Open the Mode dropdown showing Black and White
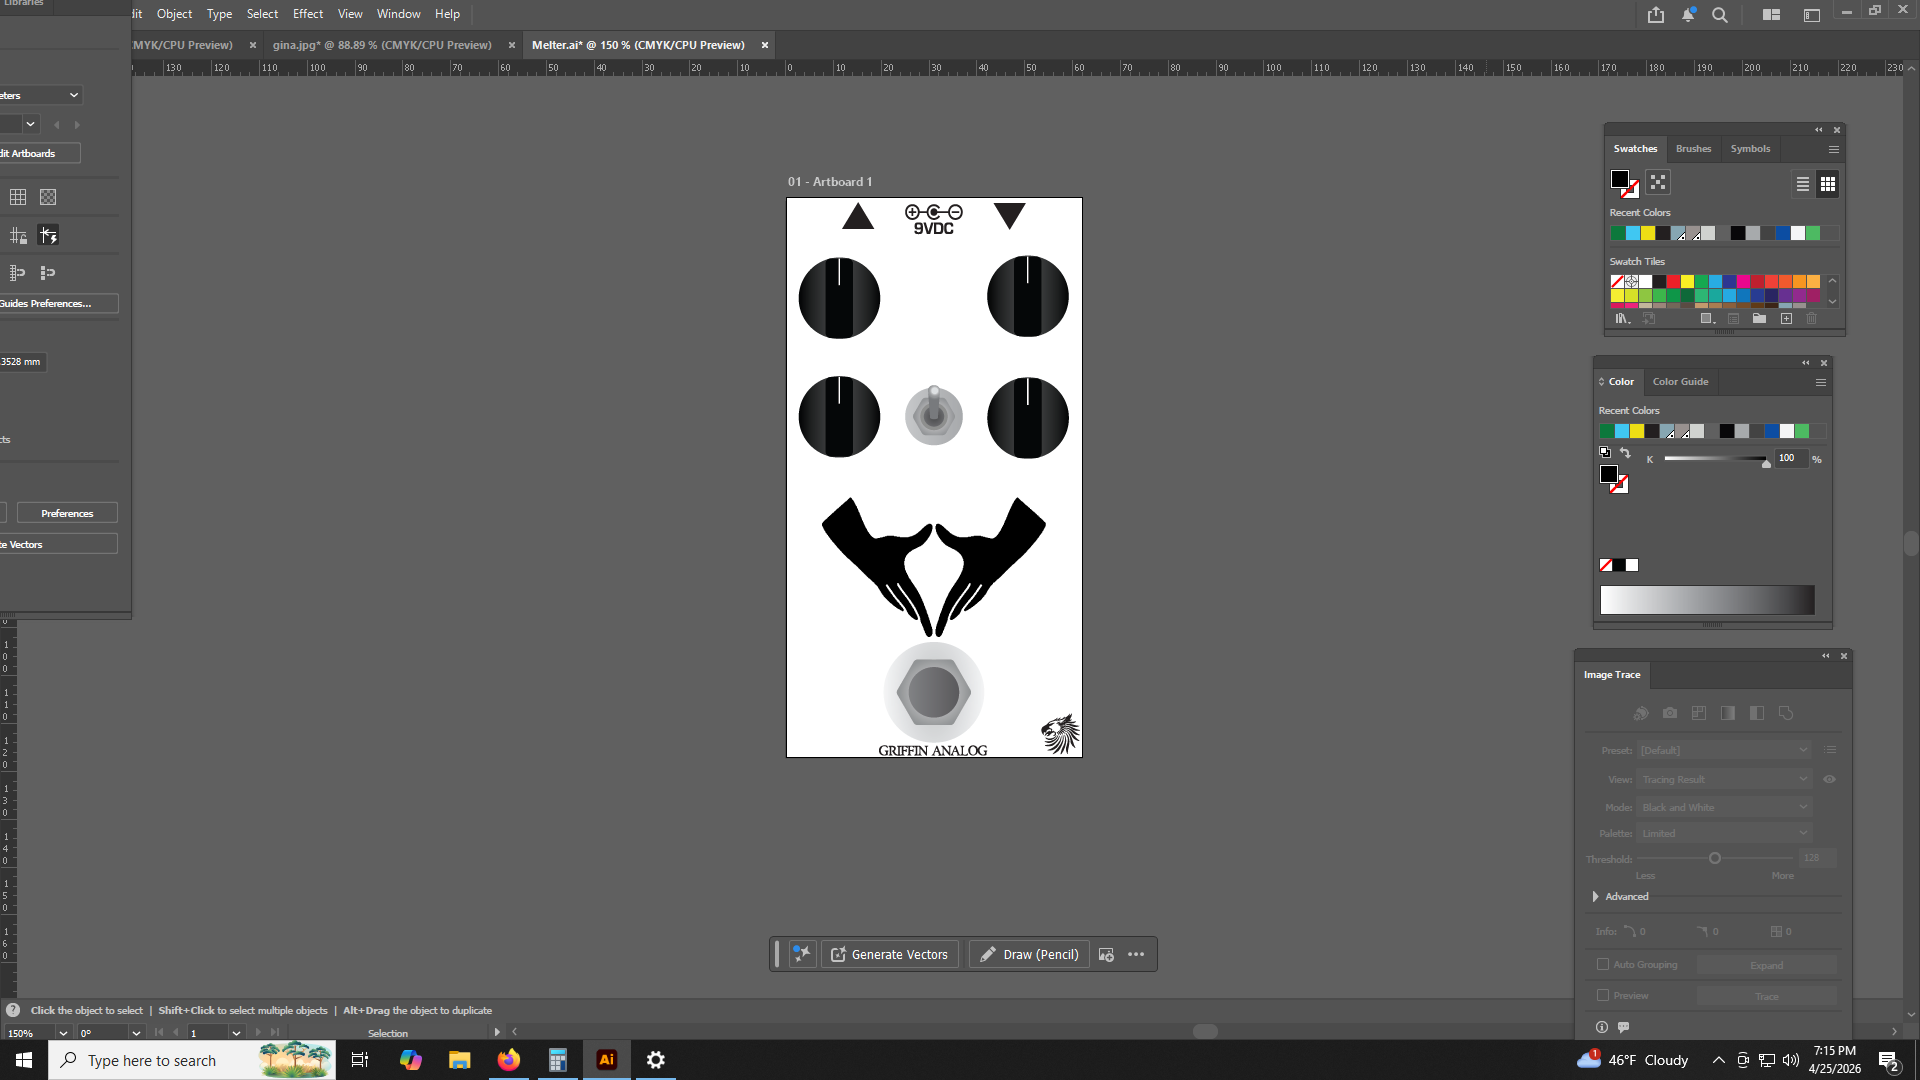This screenshot has height=1080, width=1920. (1725, 808)
